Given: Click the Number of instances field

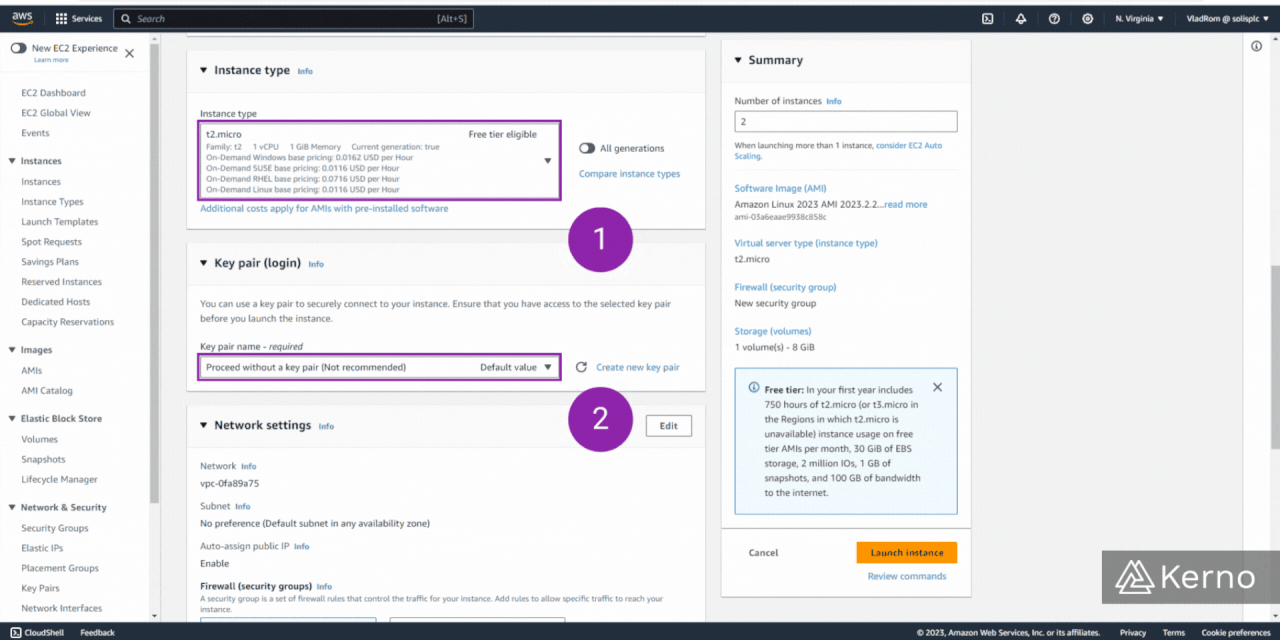Looking at the screenshot, I should point(845,121).
